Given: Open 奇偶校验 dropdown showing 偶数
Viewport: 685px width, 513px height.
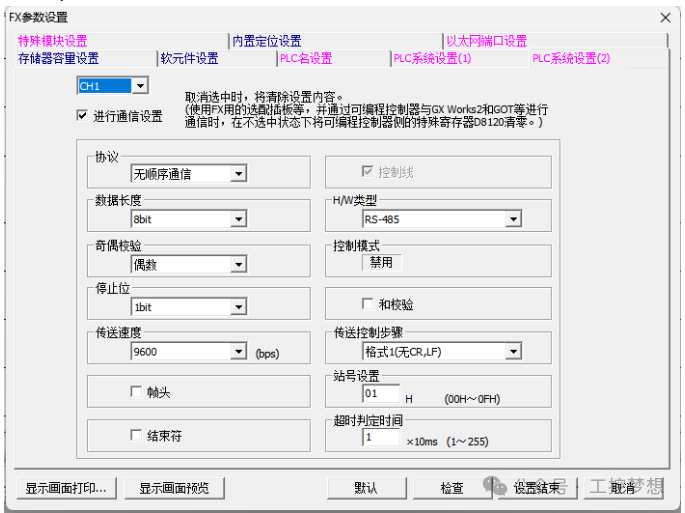Looking at the screenshot, I should pyautogui.click(x=239, y=264).
